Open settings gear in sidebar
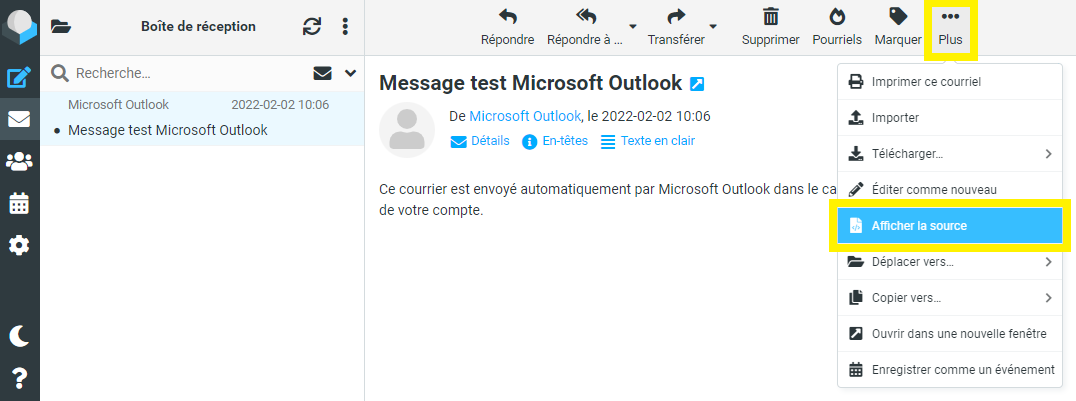Screen dimensions: 1076x401 pos(19,244)
